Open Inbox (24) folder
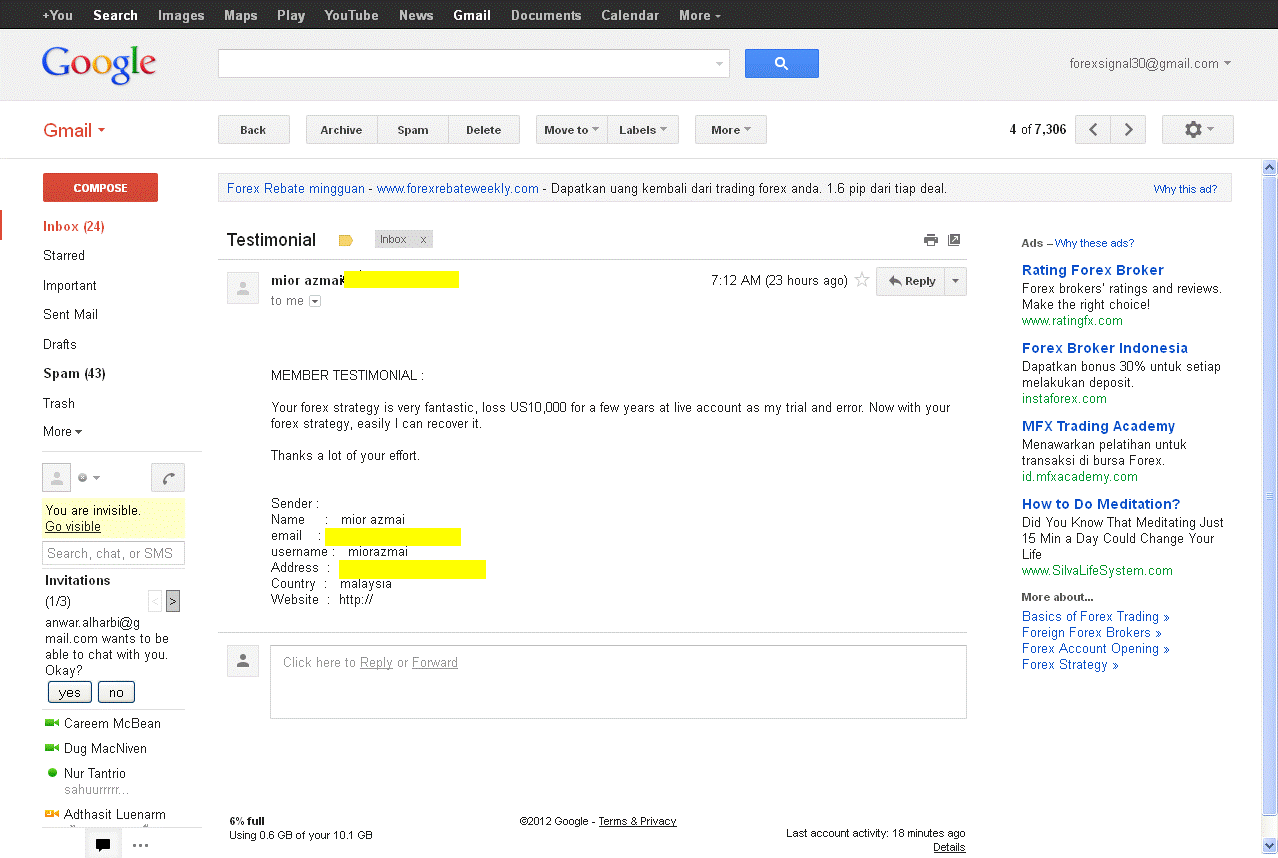The height and width of the screenshot is (858, 1278). [74, 226]
